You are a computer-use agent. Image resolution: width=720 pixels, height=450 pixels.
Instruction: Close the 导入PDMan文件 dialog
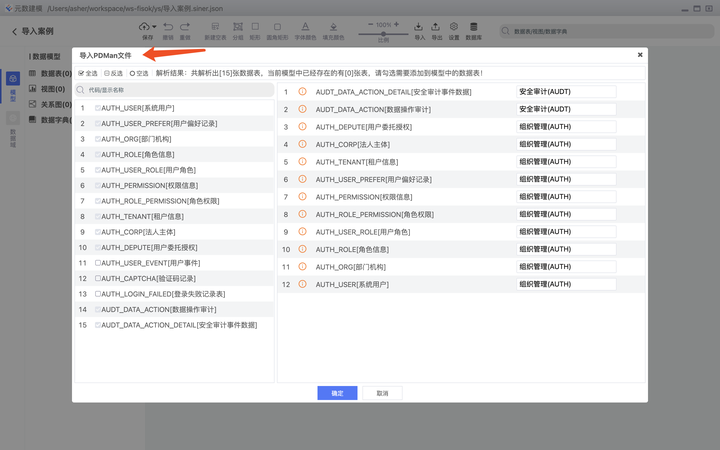640,55
